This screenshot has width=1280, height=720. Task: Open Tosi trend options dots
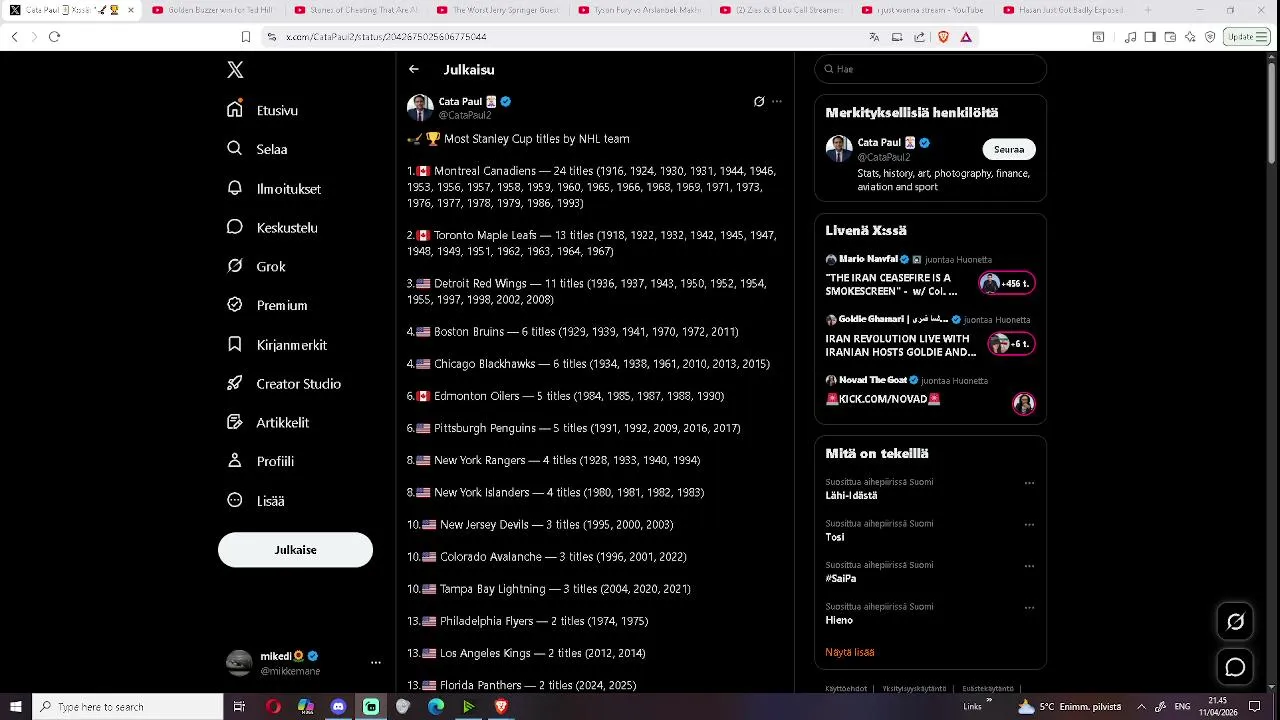1029,524
